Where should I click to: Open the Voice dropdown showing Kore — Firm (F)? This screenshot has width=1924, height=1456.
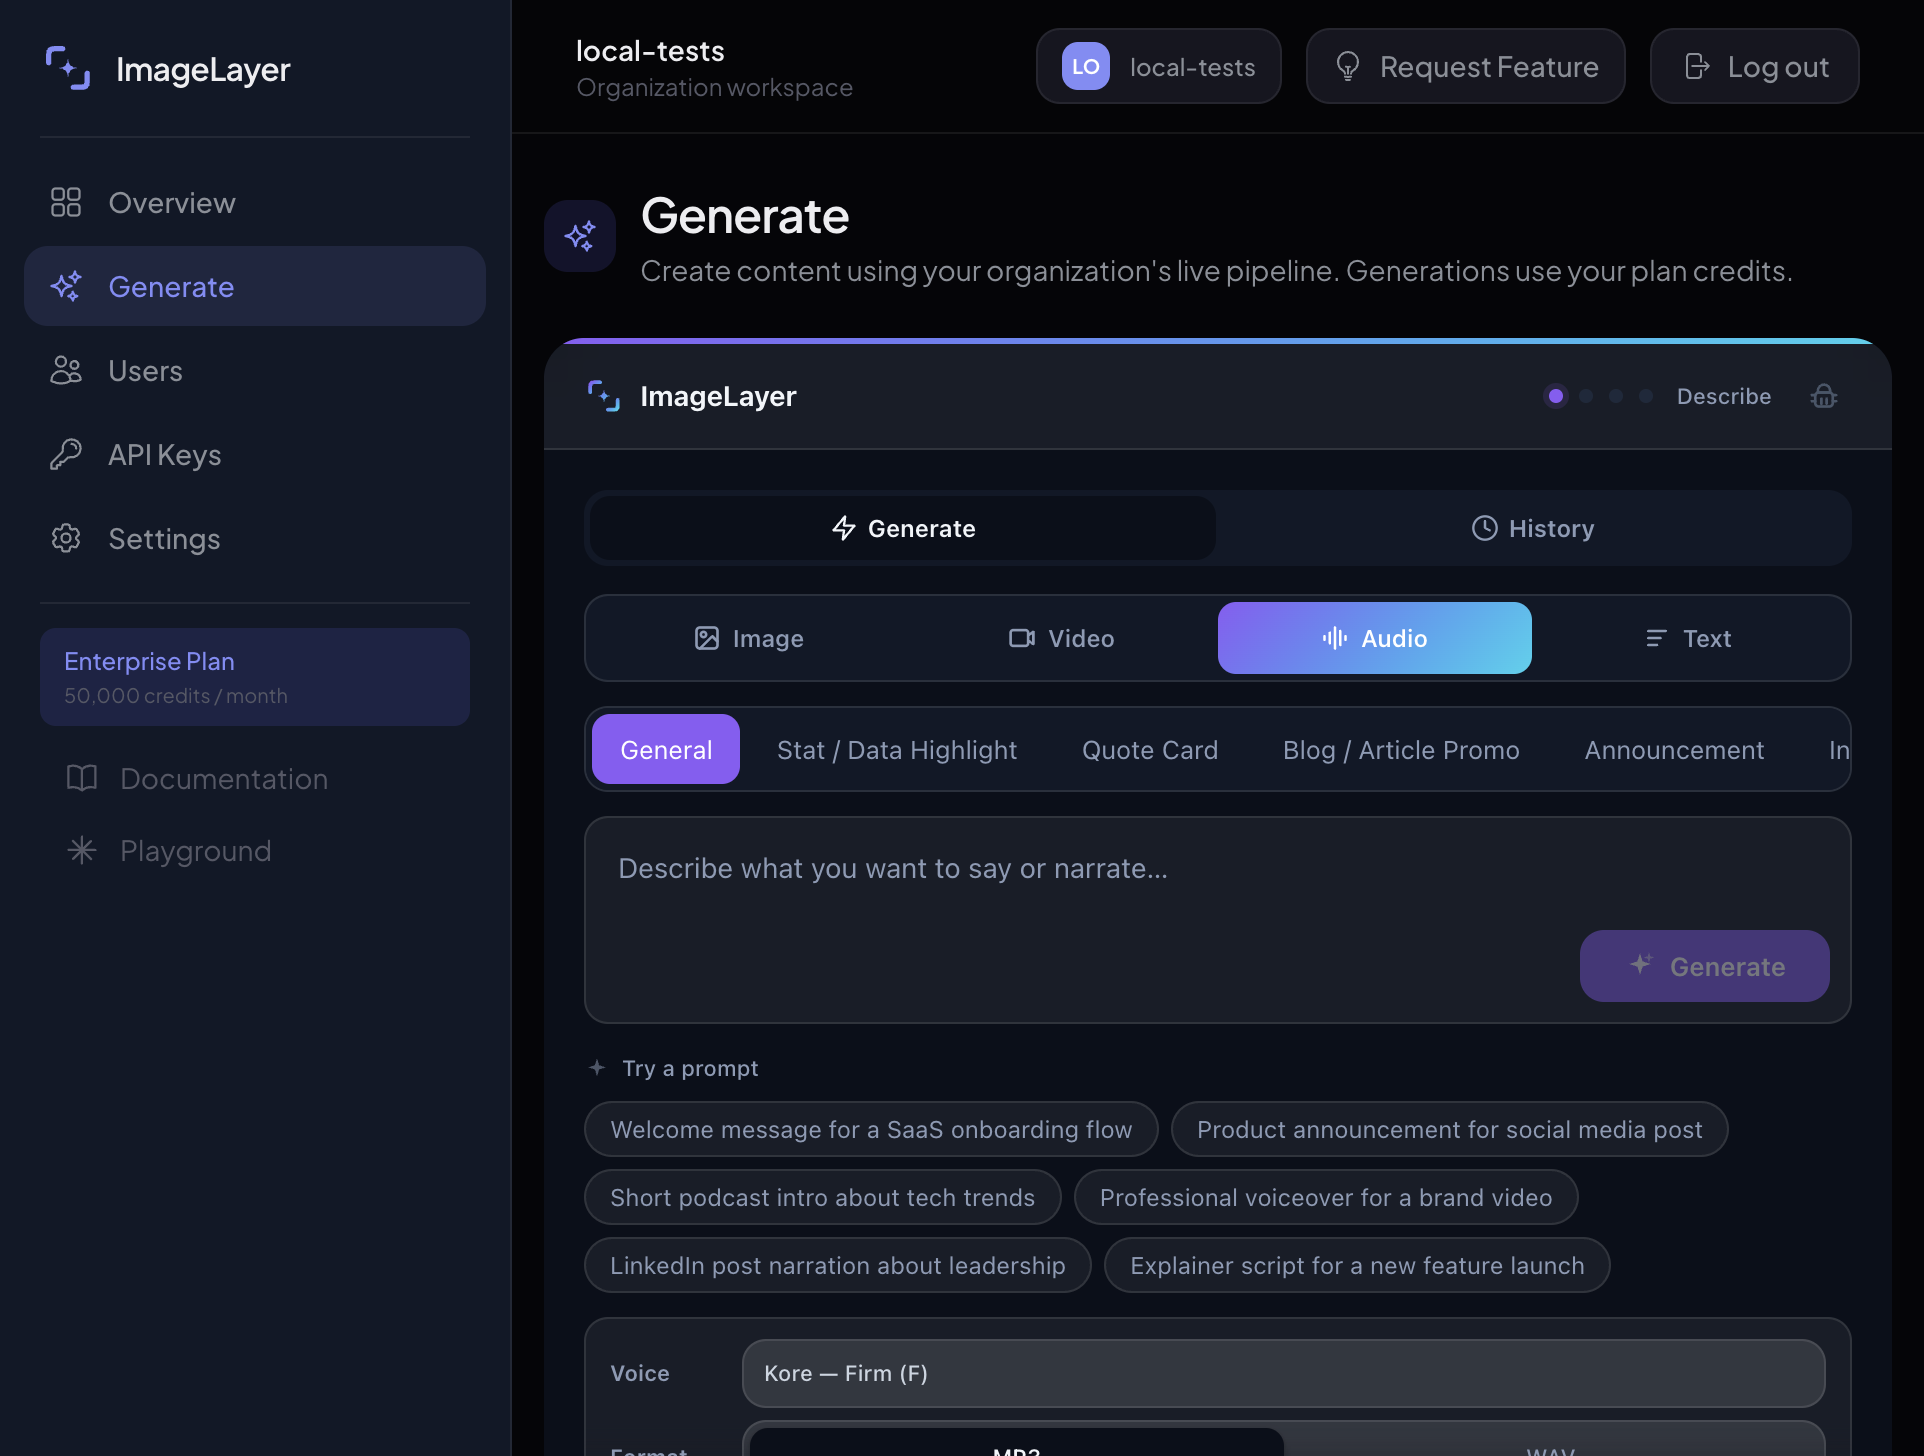coord(1284,1373)
